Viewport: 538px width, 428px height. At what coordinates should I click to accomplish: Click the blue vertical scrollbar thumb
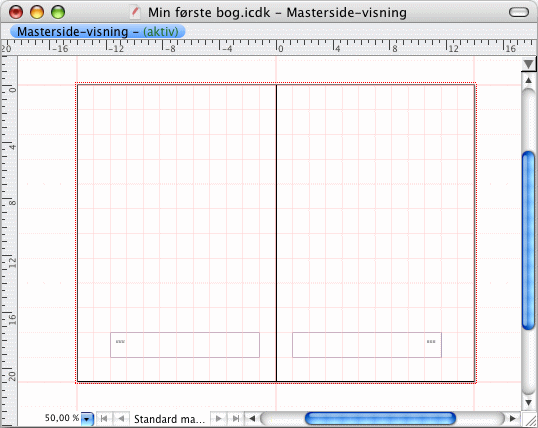tap(528, 240)
